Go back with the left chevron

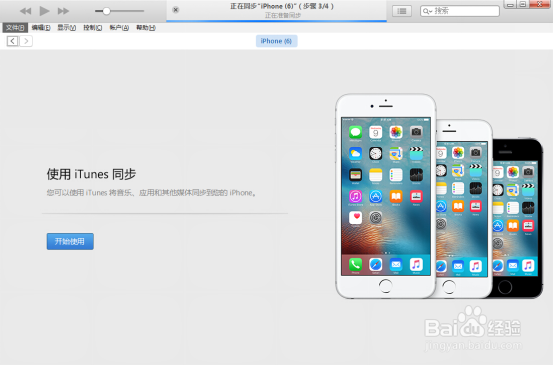click(13, 41)
